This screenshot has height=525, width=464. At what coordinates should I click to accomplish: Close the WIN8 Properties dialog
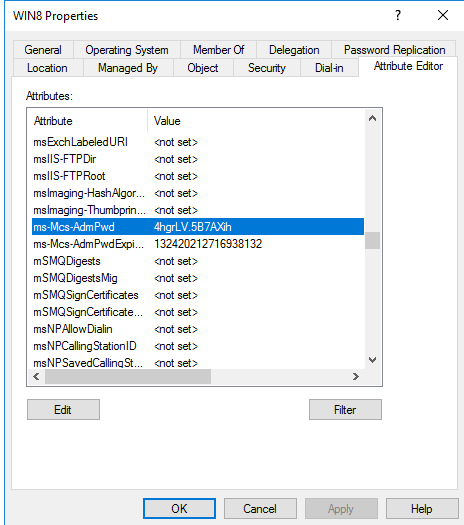coord(443,15)
